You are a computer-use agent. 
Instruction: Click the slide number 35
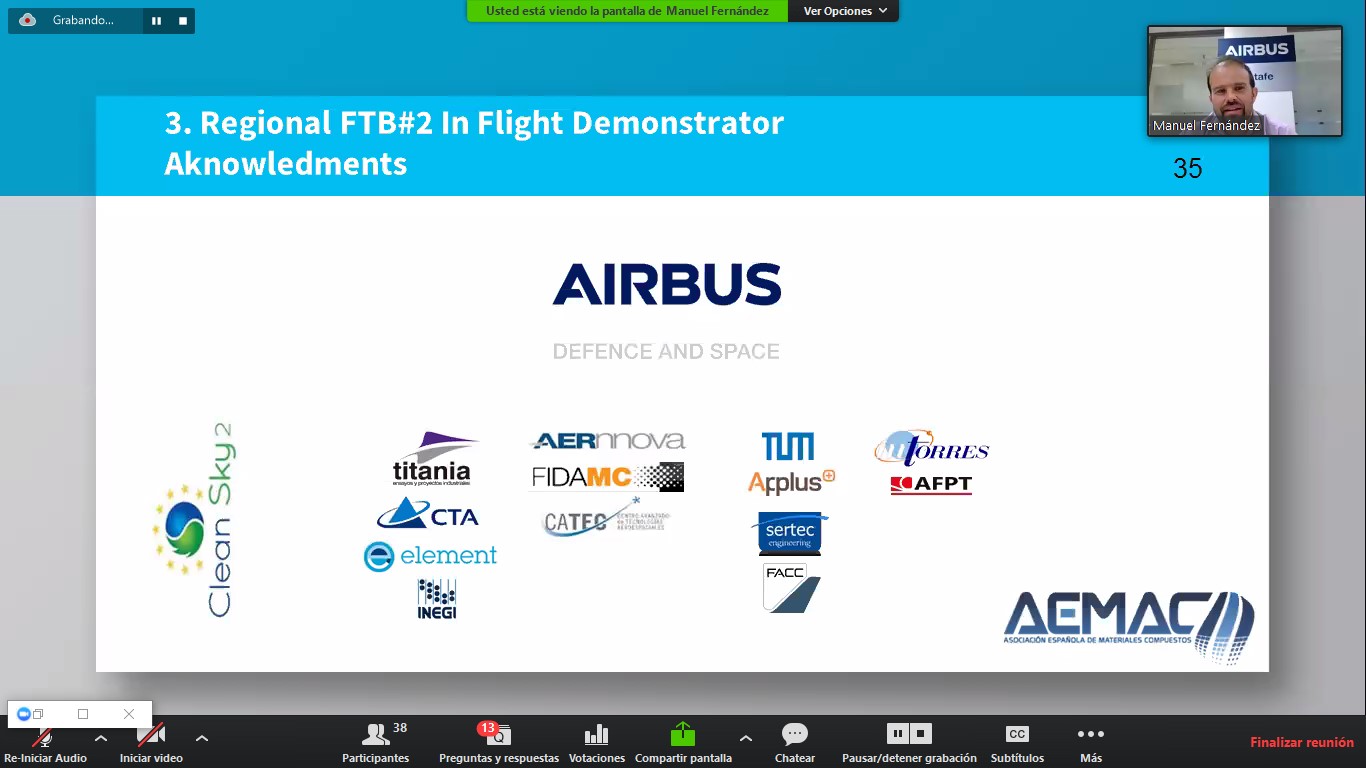tap(1187, 168)
